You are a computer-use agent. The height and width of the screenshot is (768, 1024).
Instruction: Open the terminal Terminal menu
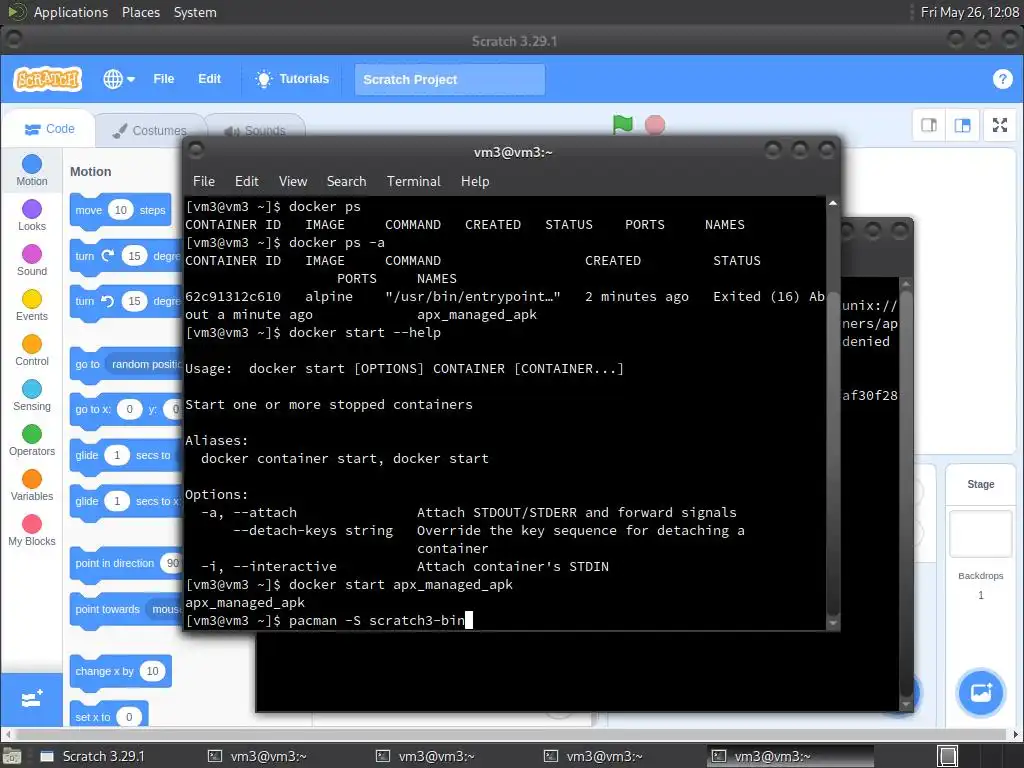click(x=413, y=182)
